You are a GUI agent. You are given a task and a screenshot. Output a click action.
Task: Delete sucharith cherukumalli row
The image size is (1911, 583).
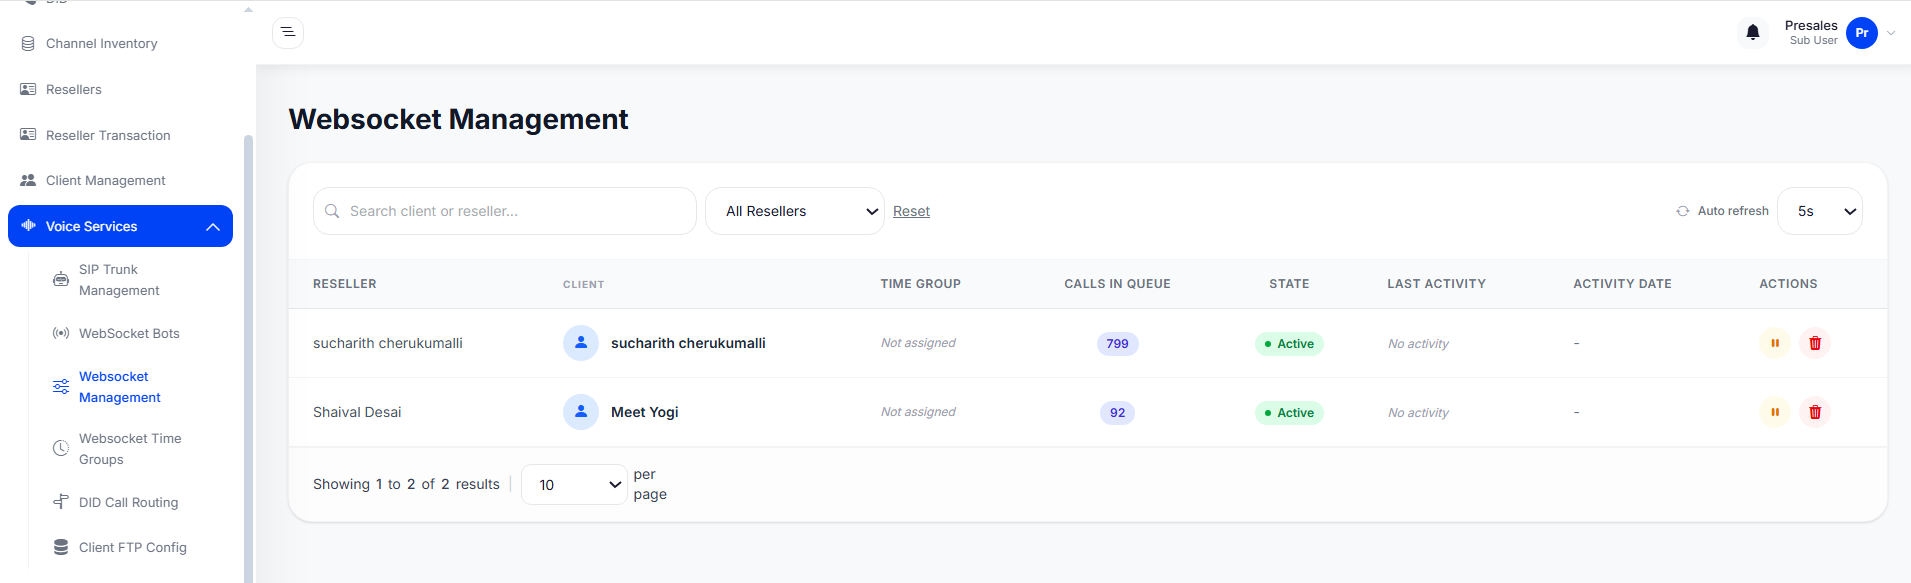coord(1815,343)
